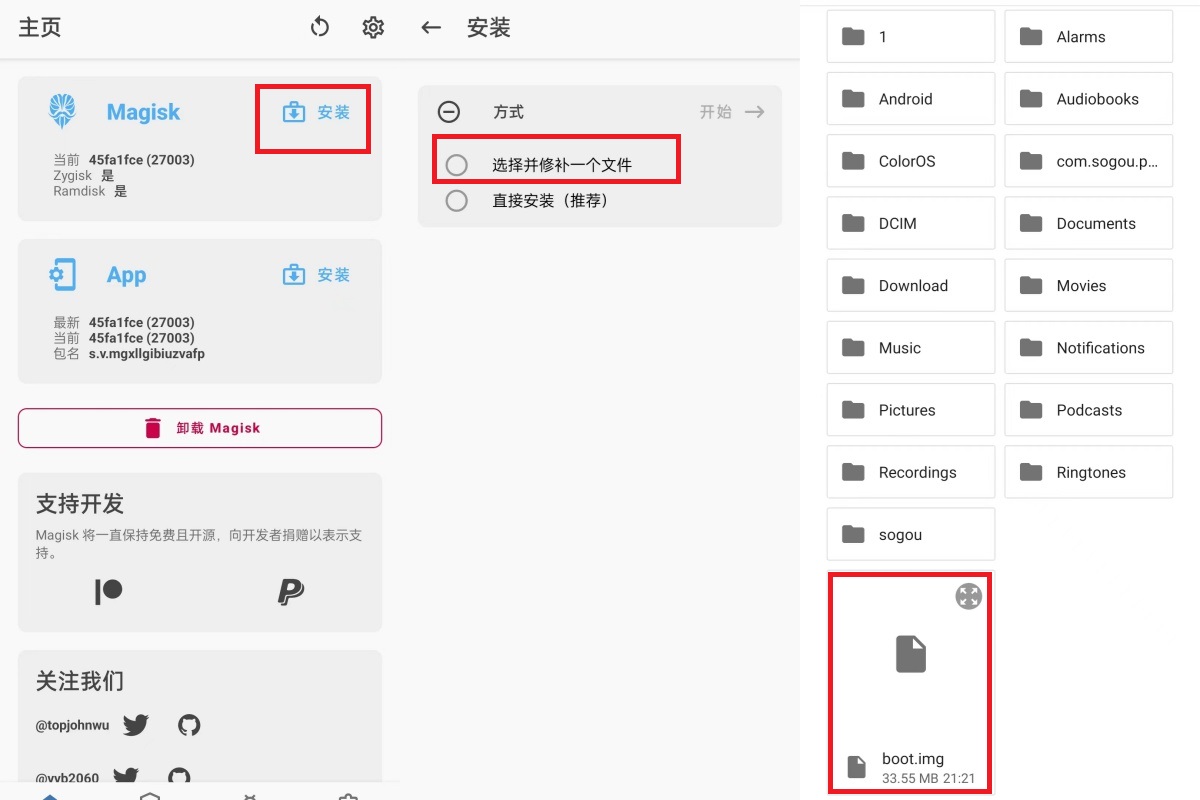Collapse the 方式 section with the minus icon

[x=449, y=112]
